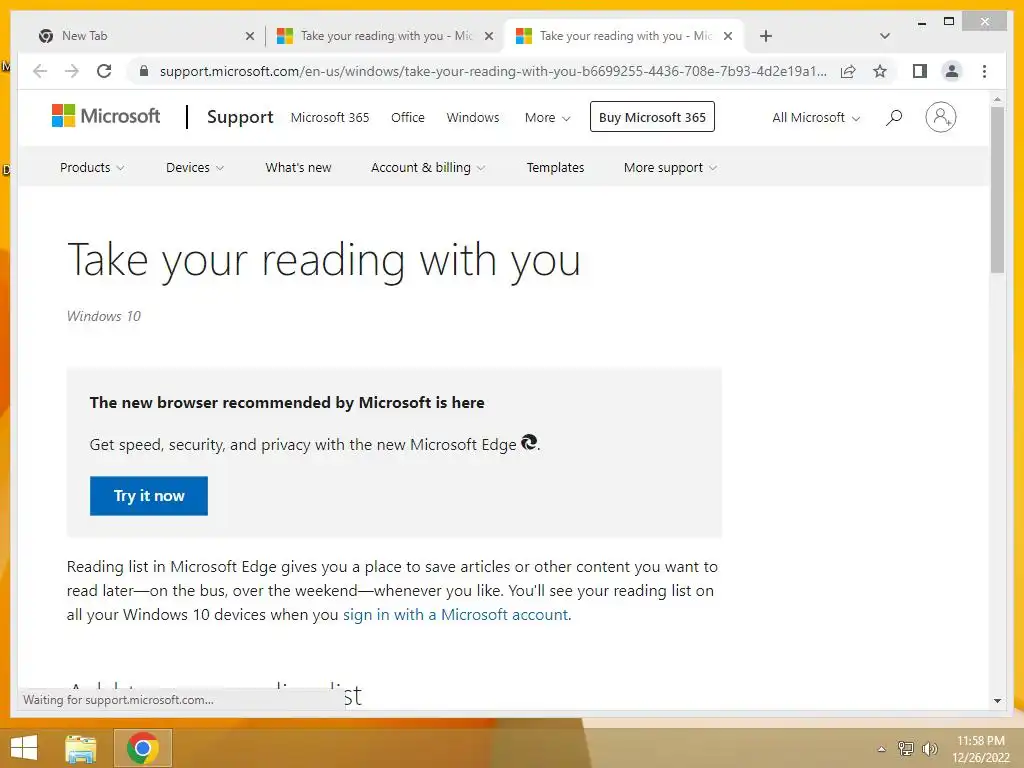Image resolution: width=1024 pixels, height=768 pixels.
Task: Open Chrome's three-dot menu
Action: (x=984, y=71)
